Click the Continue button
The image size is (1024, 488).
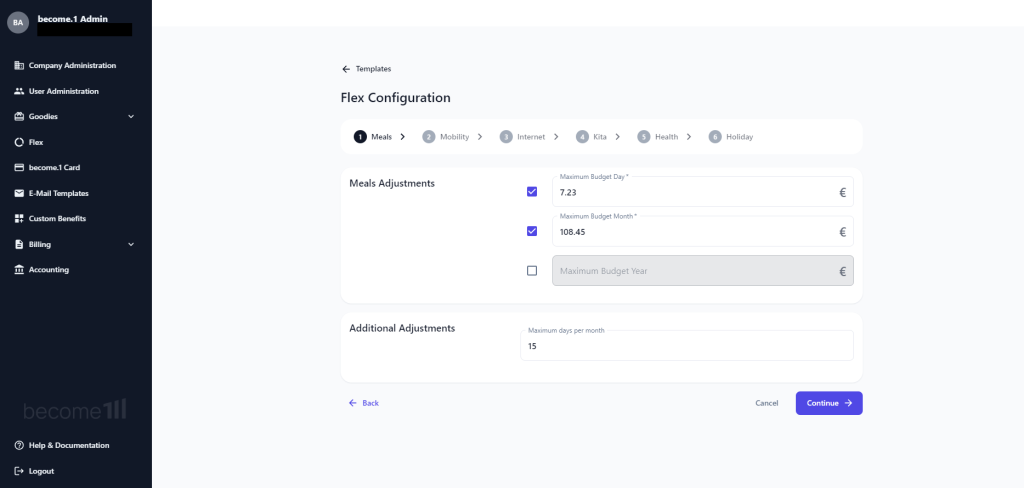click(829, 403)
